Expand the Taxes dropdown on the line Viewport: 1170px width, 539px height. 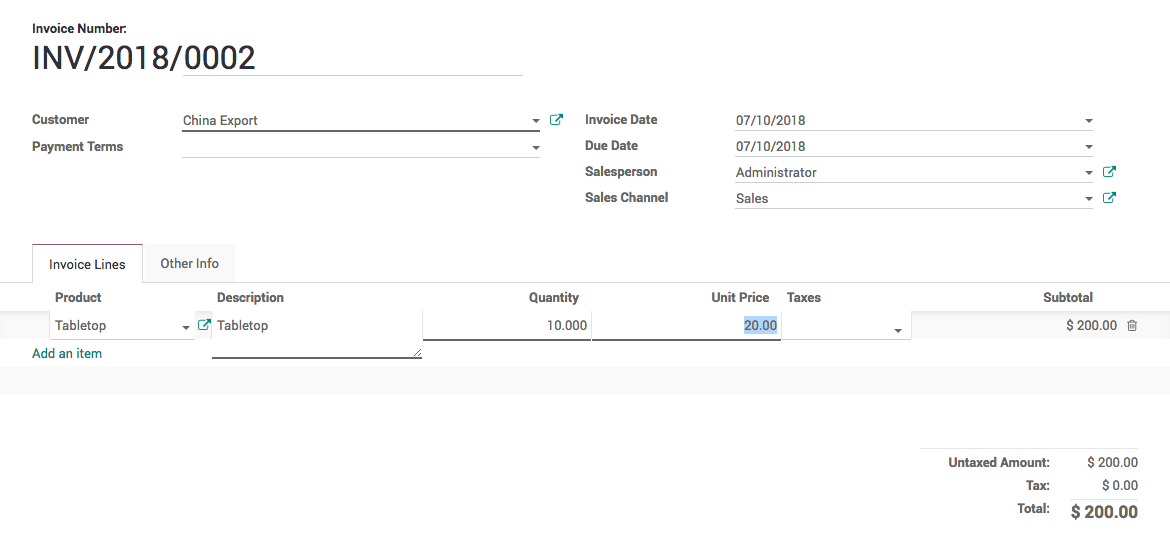(897, 330)
